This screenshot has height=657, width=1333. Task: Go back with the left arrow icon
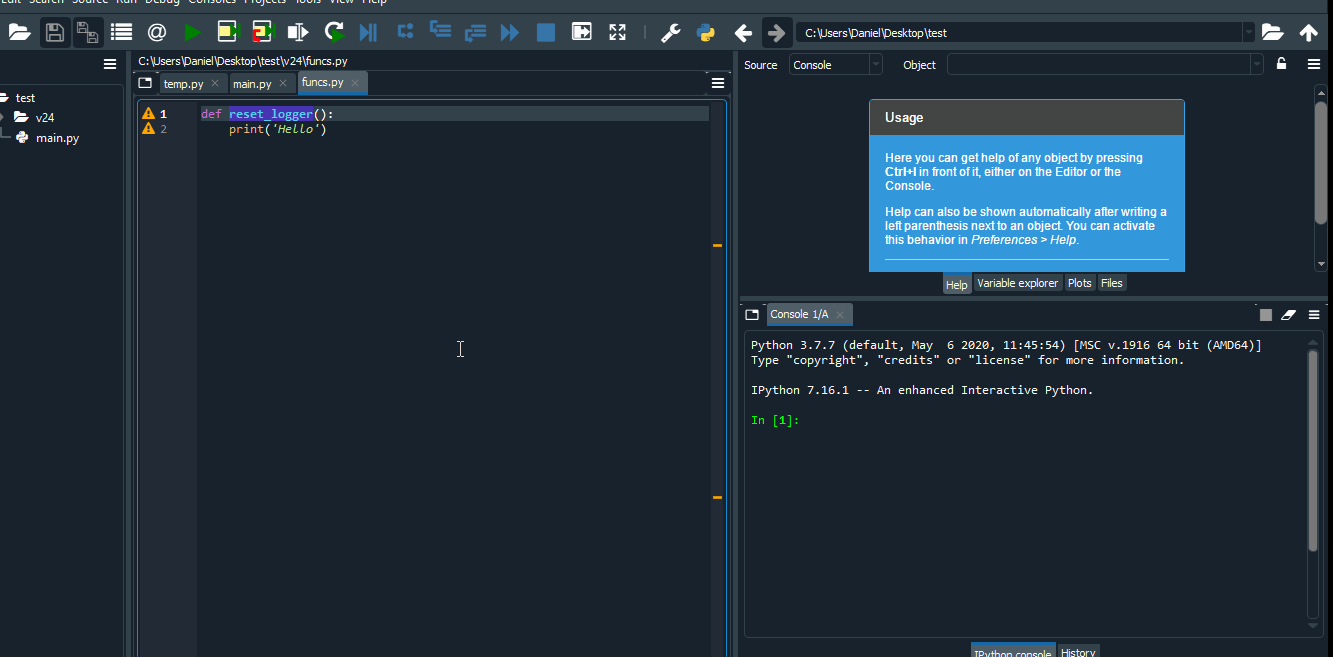(x=743, y=33)
